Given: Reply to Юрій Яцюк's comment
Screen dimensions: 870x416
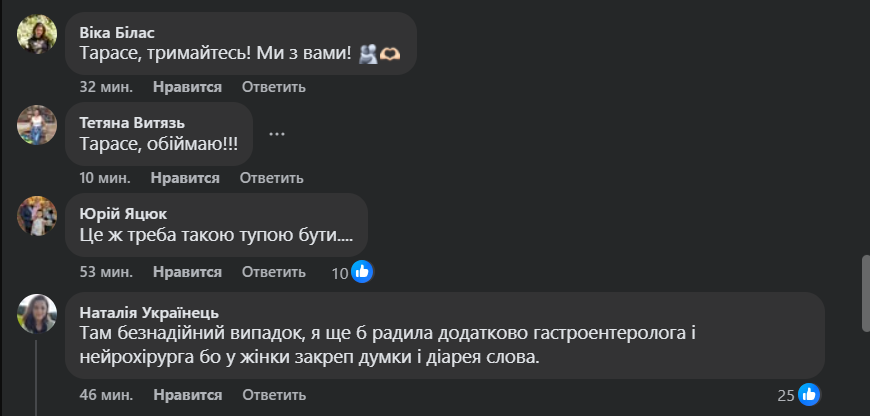Looking at the screenshot, I should (x=273, y=271).
